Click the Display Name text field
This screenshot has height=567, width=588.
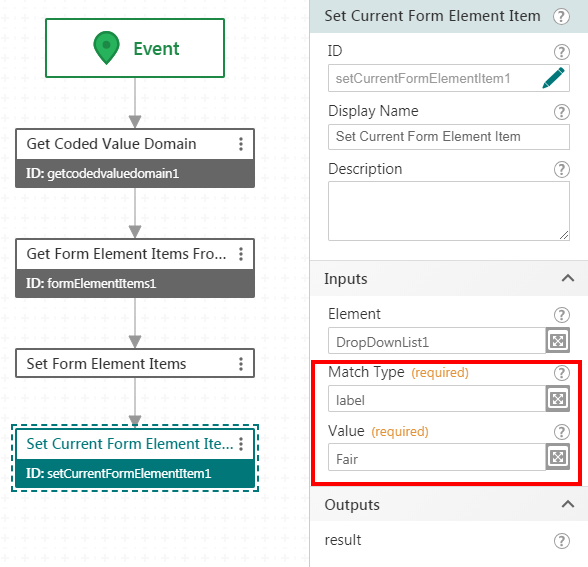448,137
